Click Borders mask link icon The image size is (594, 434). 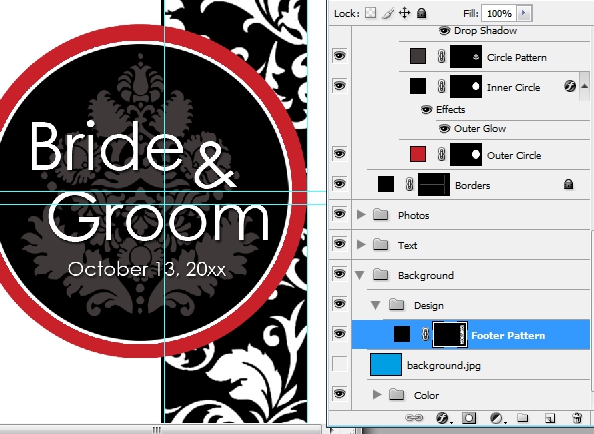pos(409,184)
